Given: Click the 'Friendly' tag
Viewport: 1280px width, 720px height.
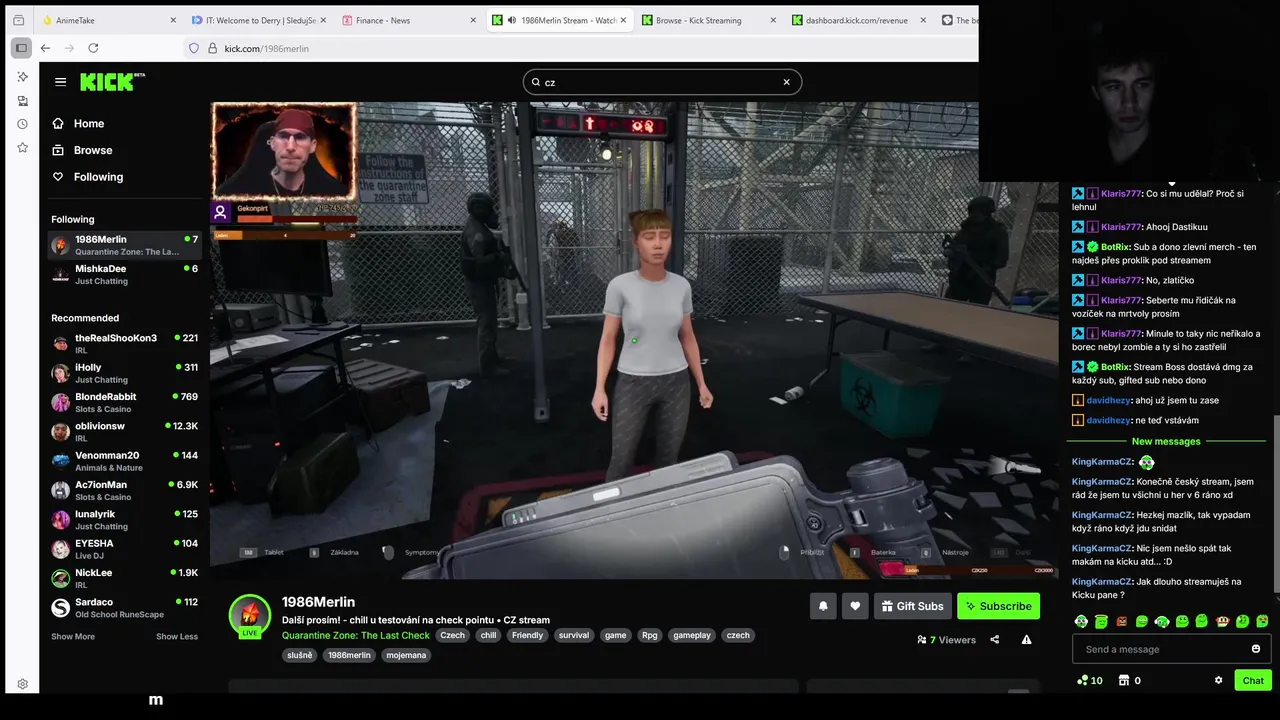Looking at the screenshot, I should (528, 635).
